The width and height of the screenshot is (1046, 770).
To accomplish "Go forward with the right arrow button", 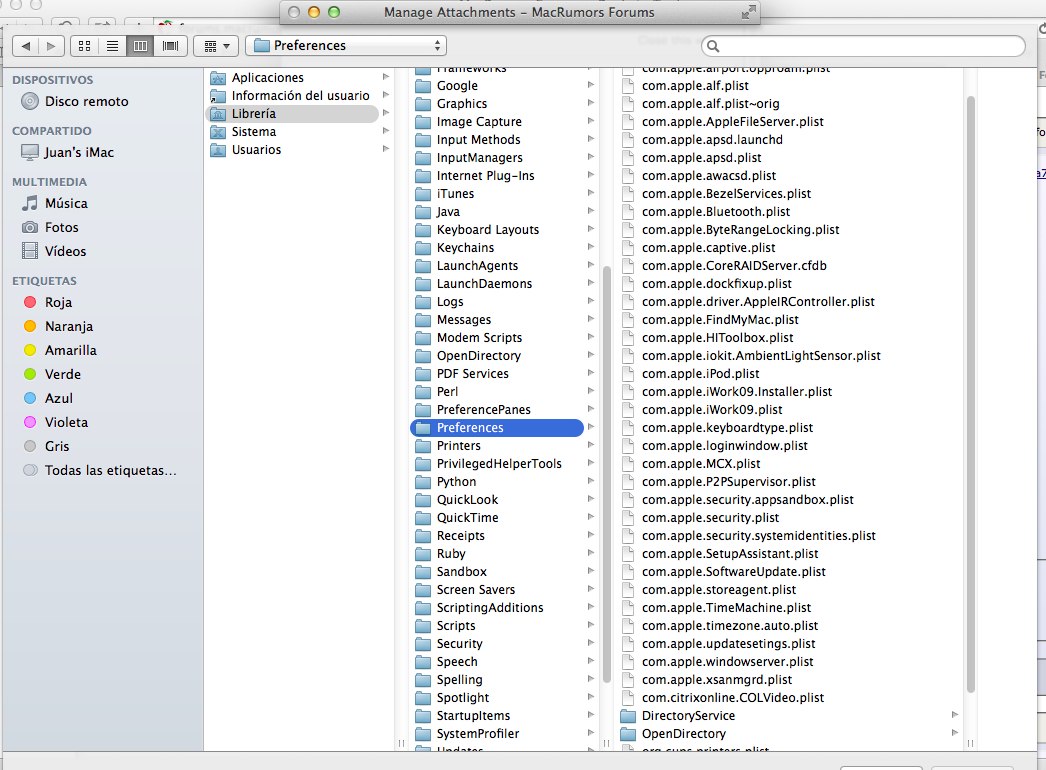I will tap(51, 46).
